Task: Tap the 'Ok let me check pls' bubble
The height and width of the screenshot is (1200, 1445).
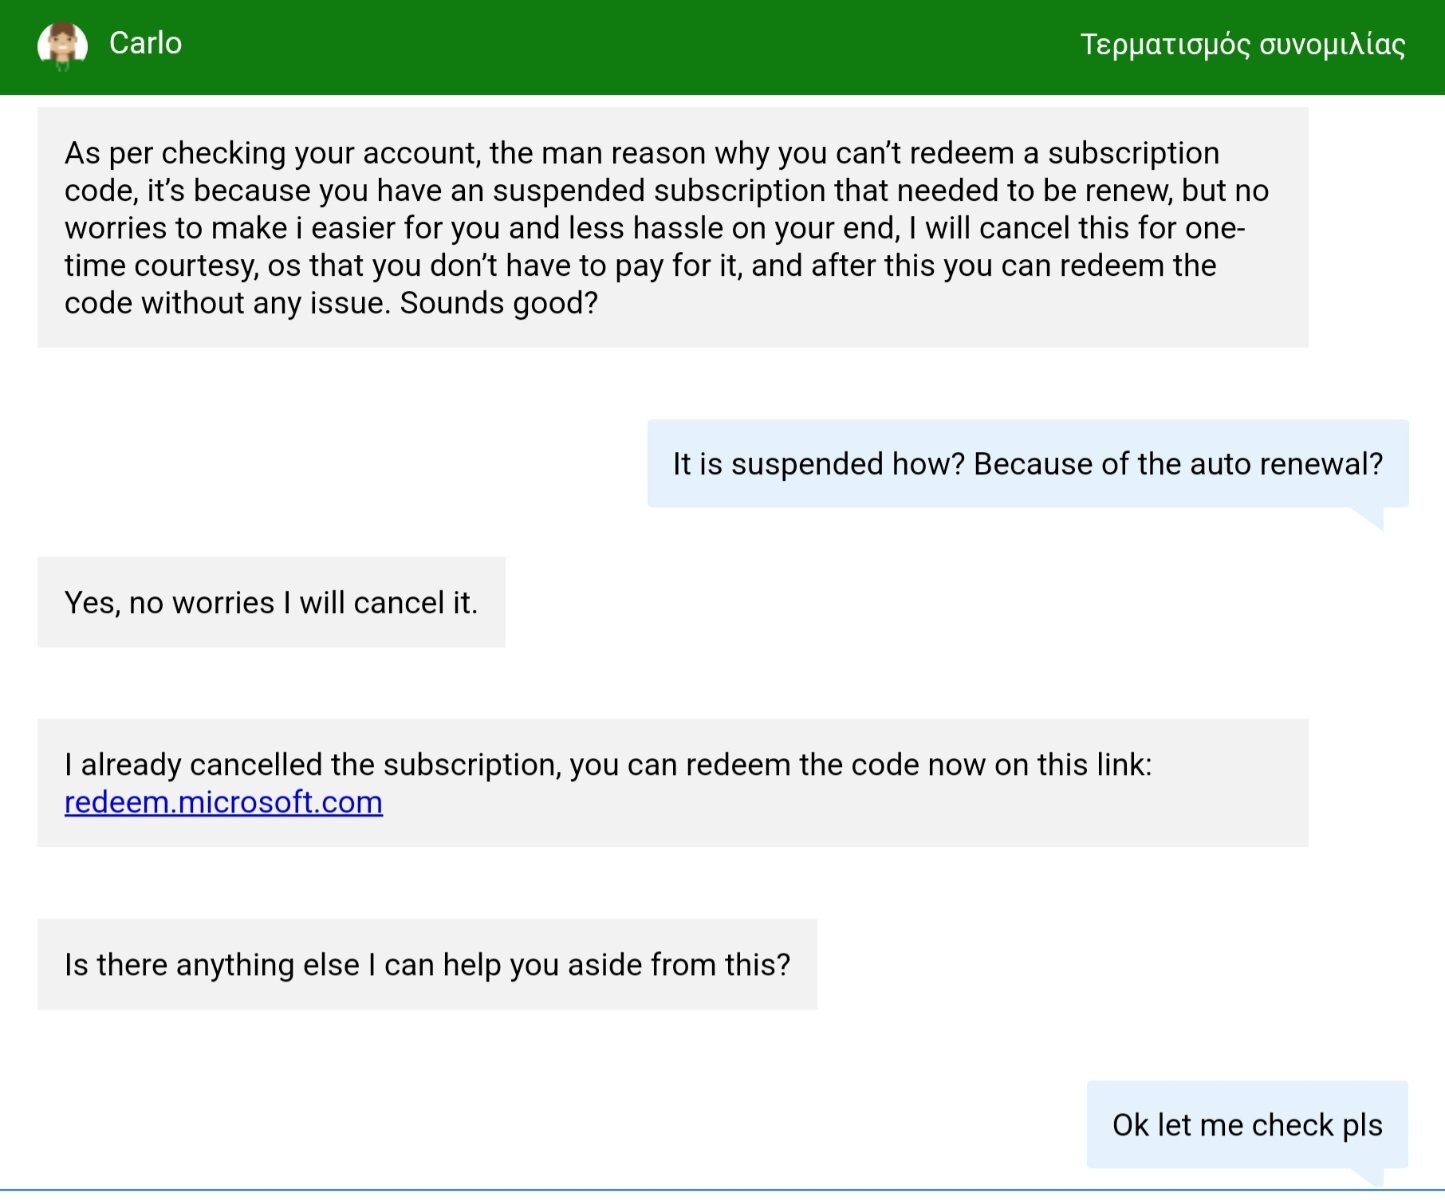Action: click(x=1247, y=1124)
